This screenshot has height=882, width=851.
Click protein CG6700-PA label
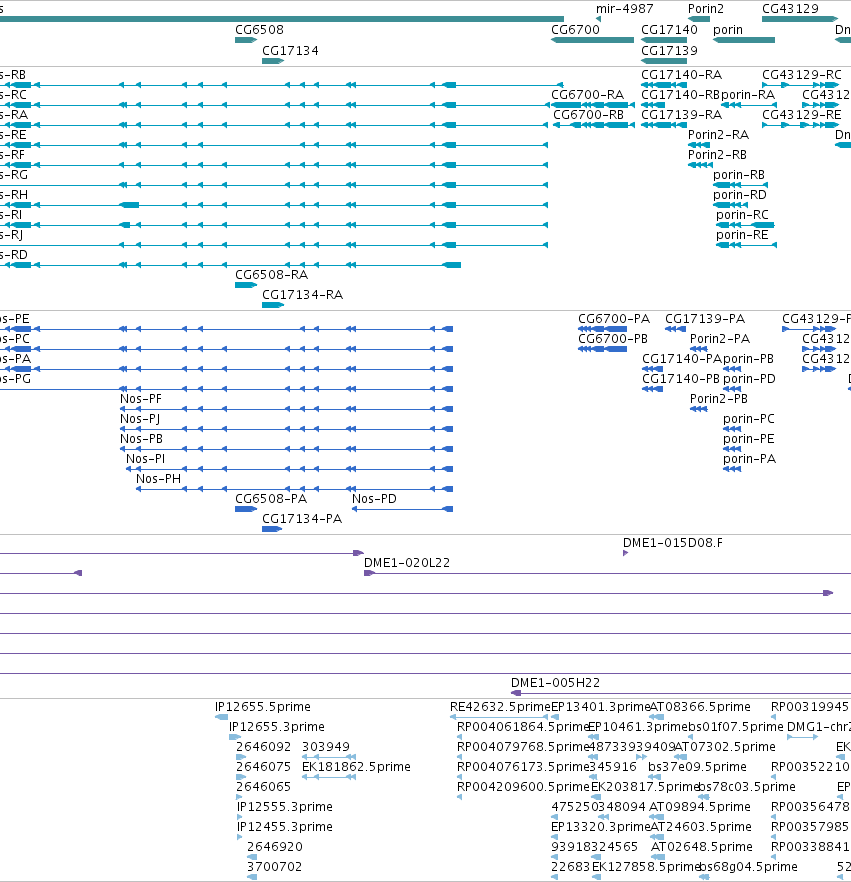pos(614,319)
